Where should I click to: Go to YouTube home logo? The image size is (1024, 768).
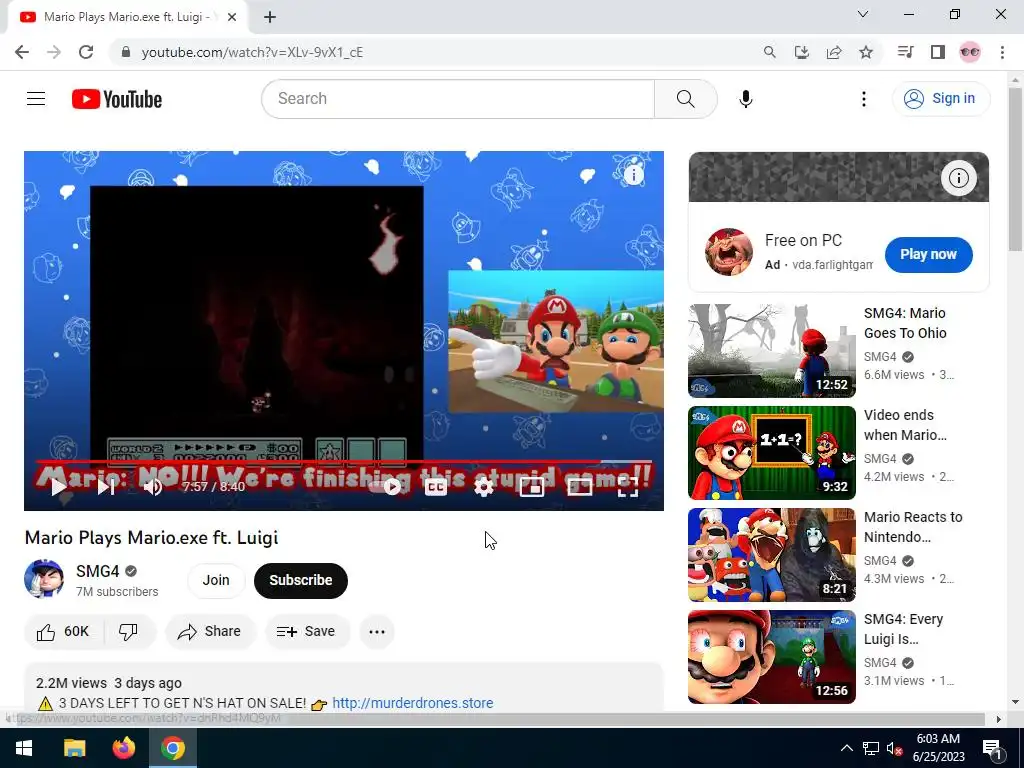[x=117, y=99]
